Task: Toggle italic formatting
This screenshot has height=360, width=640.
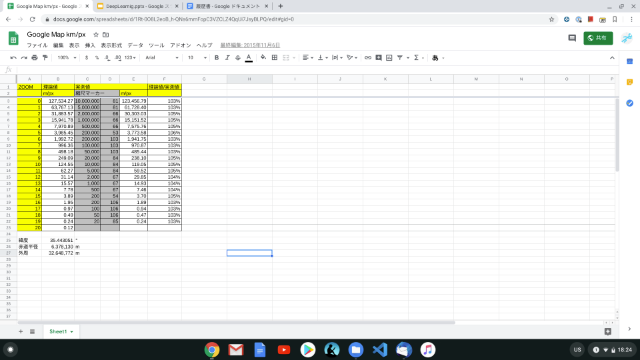Action: (227, 58)
